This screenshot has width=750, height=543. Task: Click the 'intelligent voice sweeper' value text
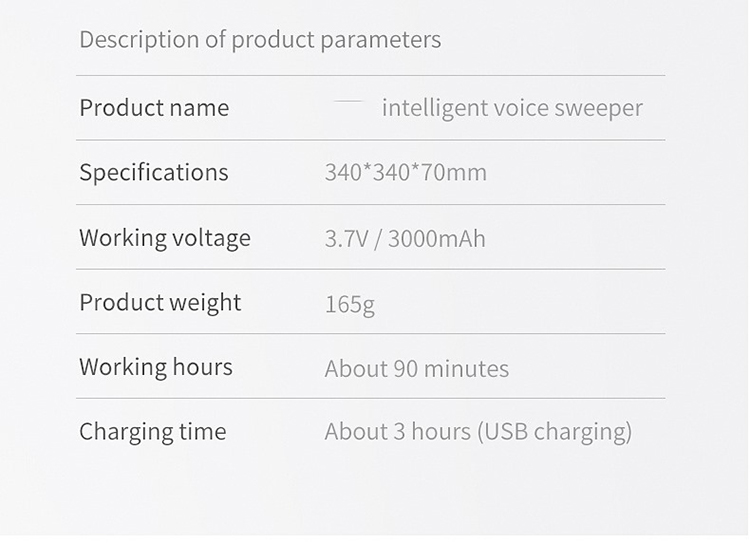[512, 108]
